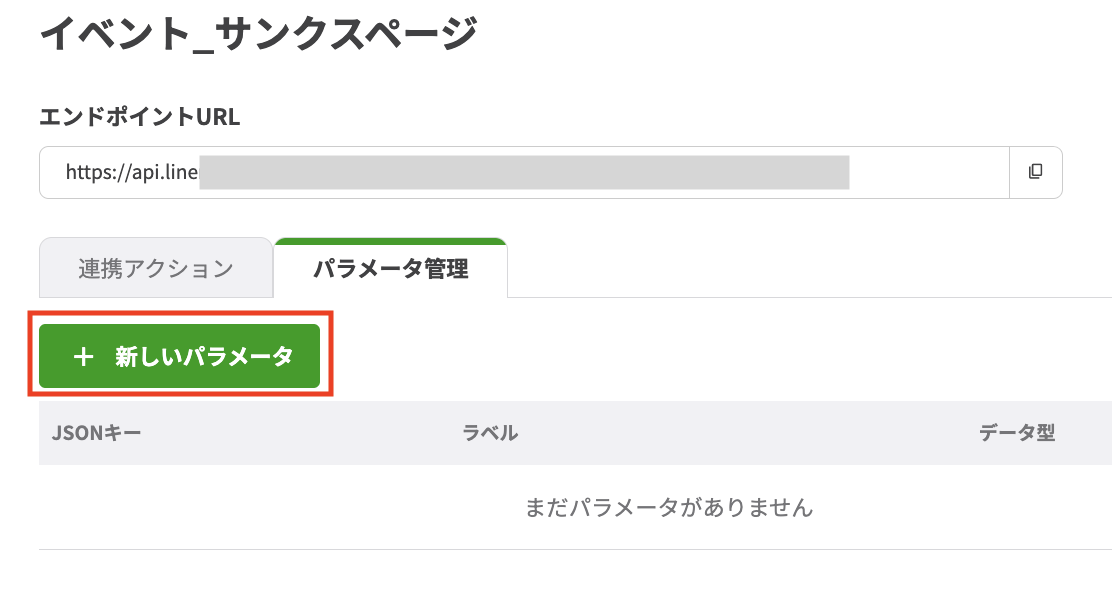Click the 新しいパラメータ button
The width and height of the screenshot is (1112, 598).
(x=180, y=355)
